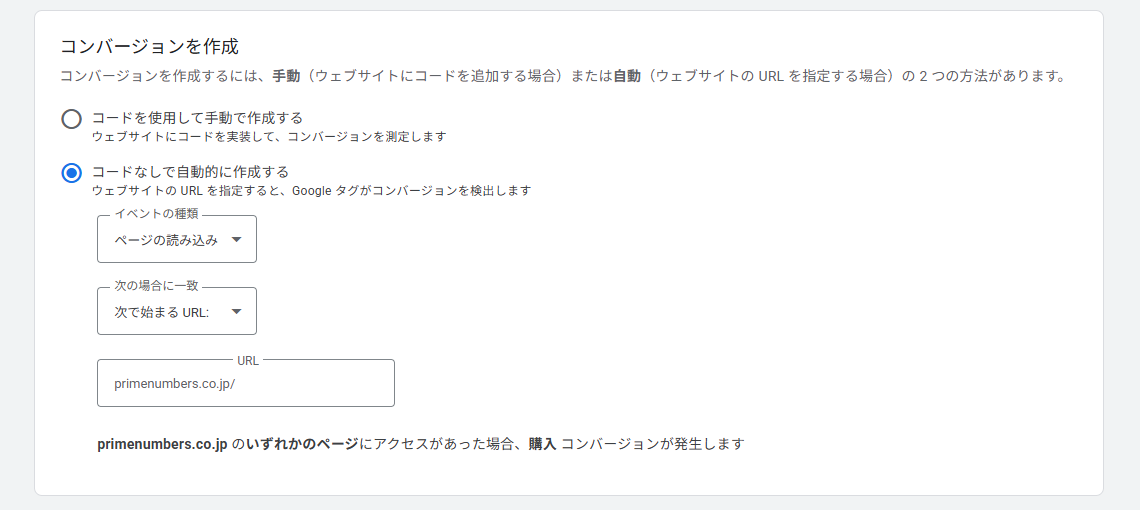Click the arrow icon beside ページの読み込み
Image resolution: width=1140 pixels, height=510 pixels.
[236, 239]
